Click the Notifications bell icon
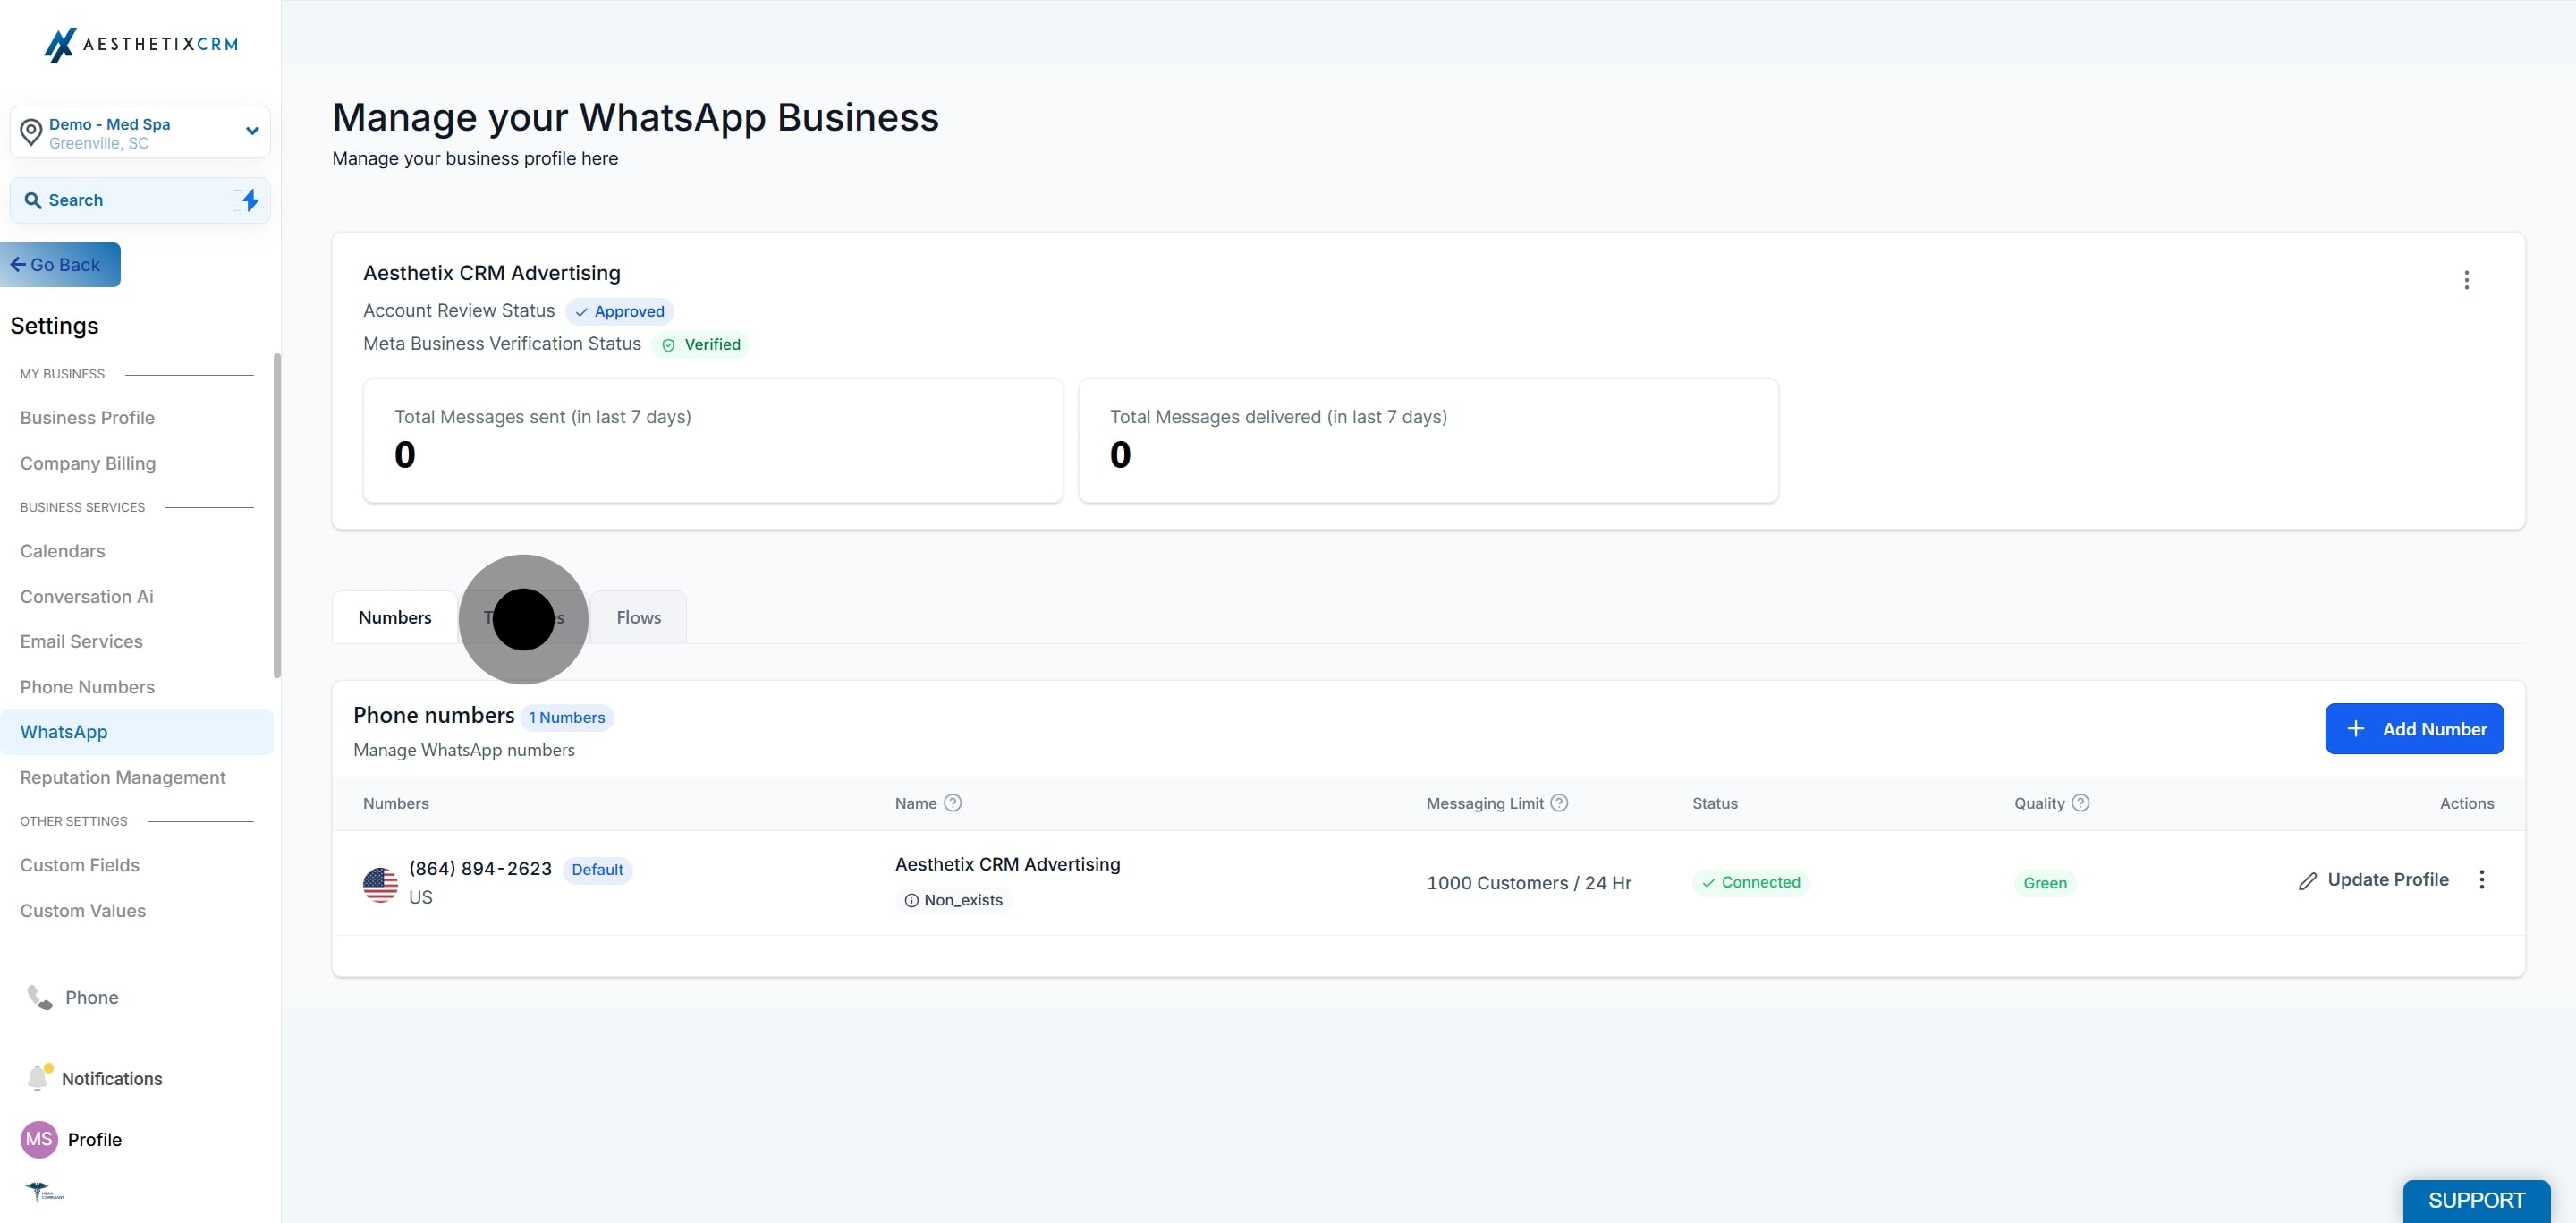The height and width of the screenshot is (1223, 2576). coord(38,1078)
